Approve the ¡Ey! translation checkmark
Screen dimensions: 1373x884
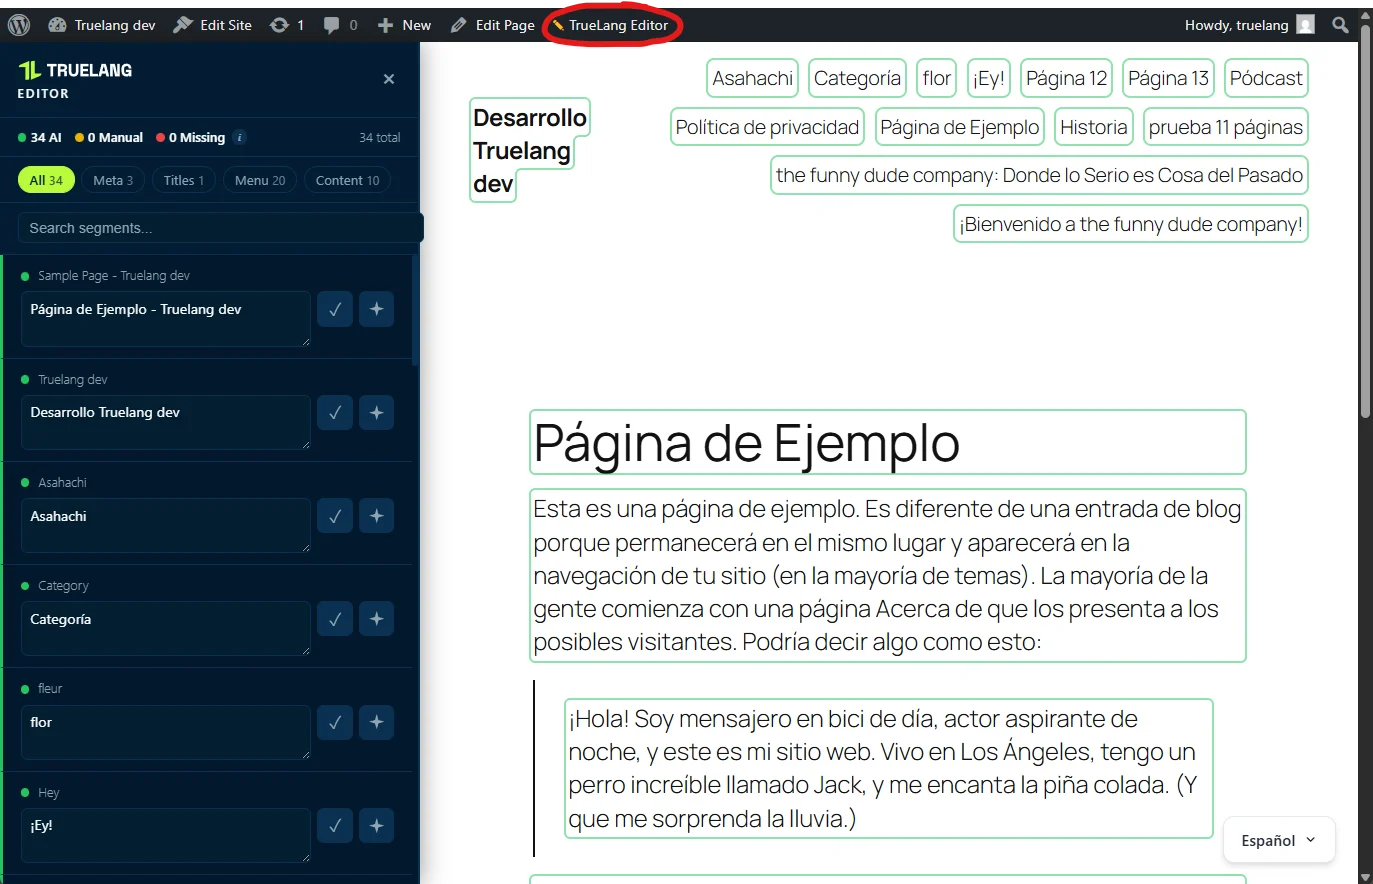(x=335, y=825)
